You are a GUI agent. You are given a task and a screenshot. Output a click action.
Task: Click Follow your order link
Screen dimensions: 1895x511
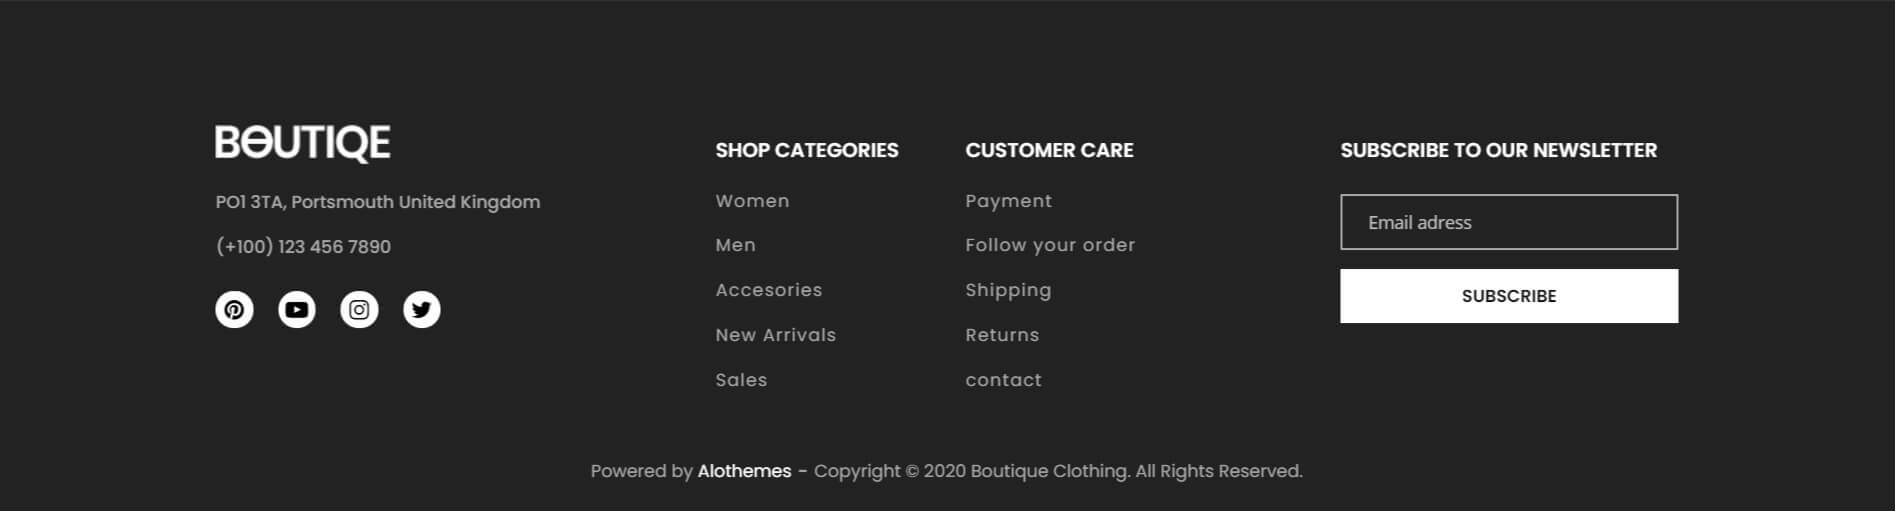pyautogui.click(x=1050, y=245)
